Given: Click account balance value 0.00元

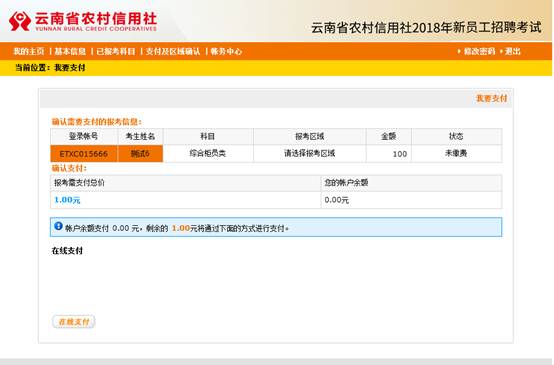Looking at the screenshot, I should click(336, 200).
